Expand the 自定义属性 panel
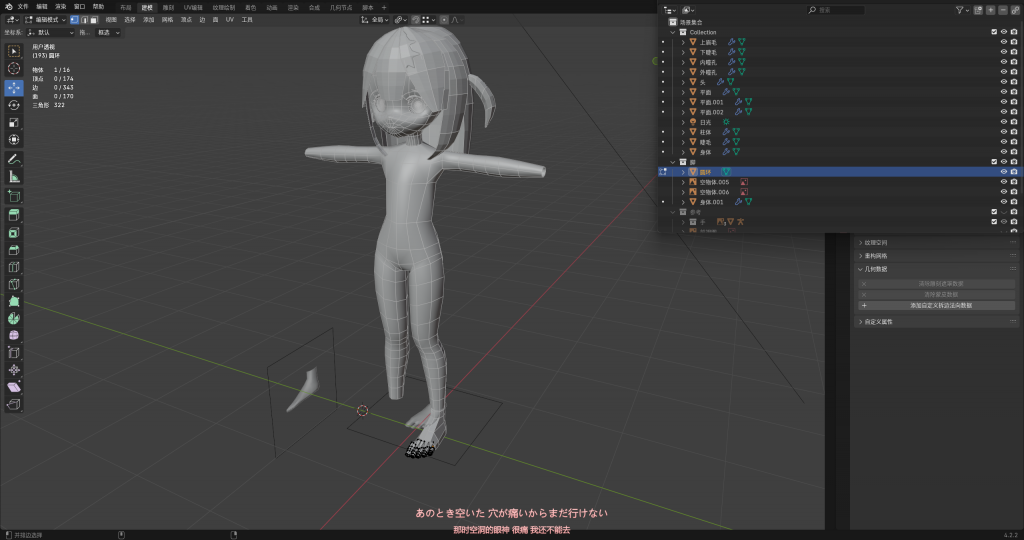1024x540 pixels. tap(878, 322)
